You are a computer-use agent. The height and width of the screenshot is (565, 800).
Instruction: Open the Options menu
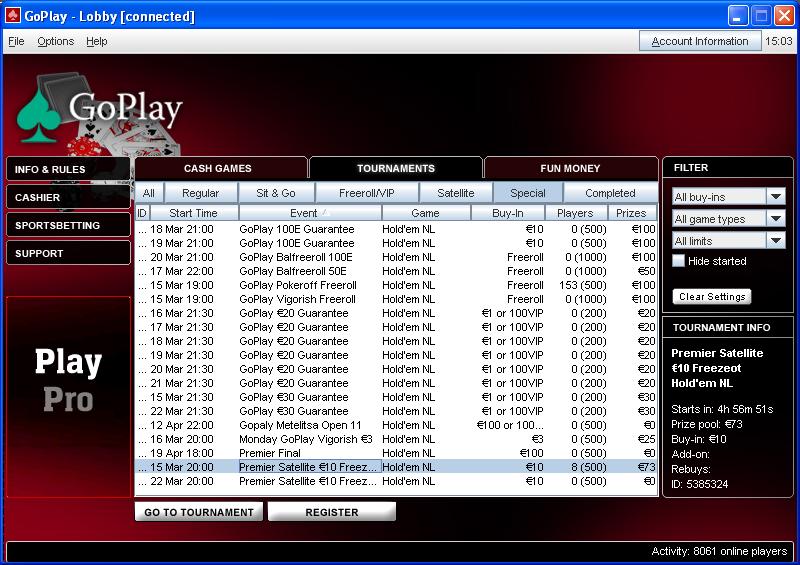click(x=56, y=41)
